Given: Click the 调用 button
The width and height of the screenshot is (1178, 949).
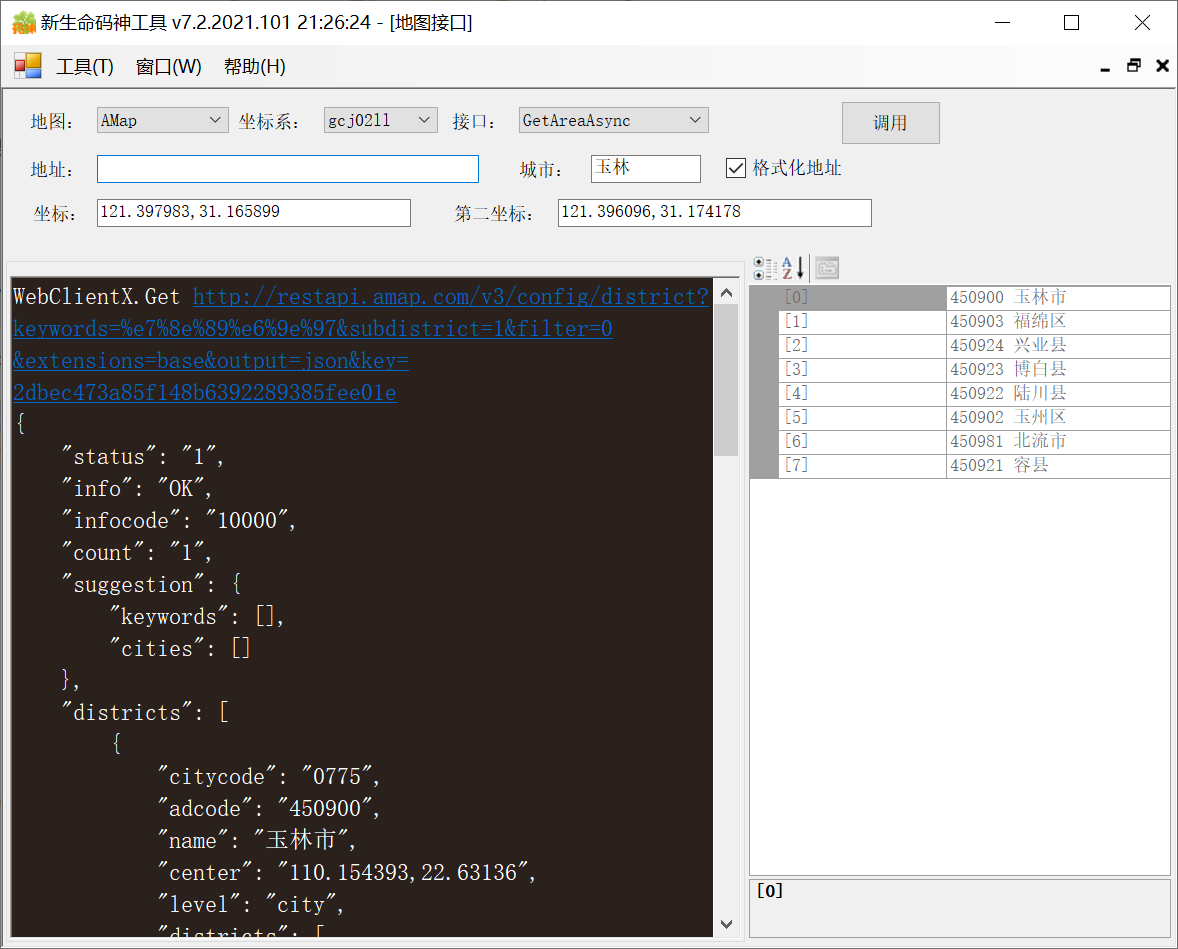Looking at the screenshot, I should [x=890, y=122].
